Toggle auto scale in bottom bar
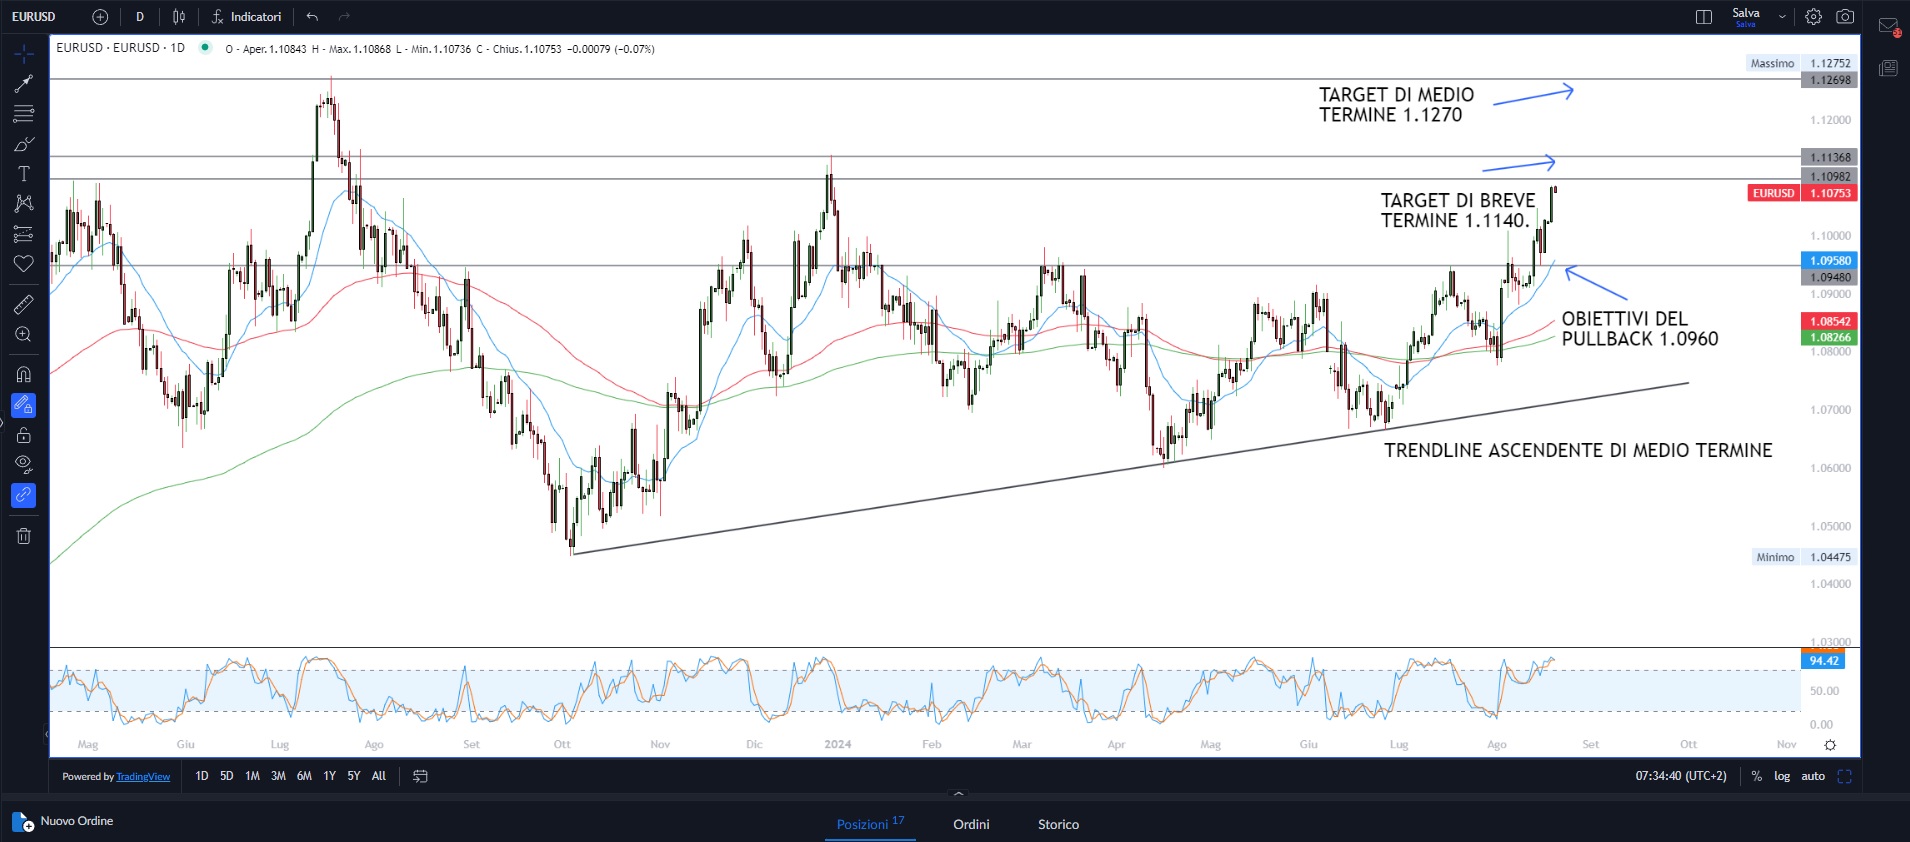 [1813, 776]
